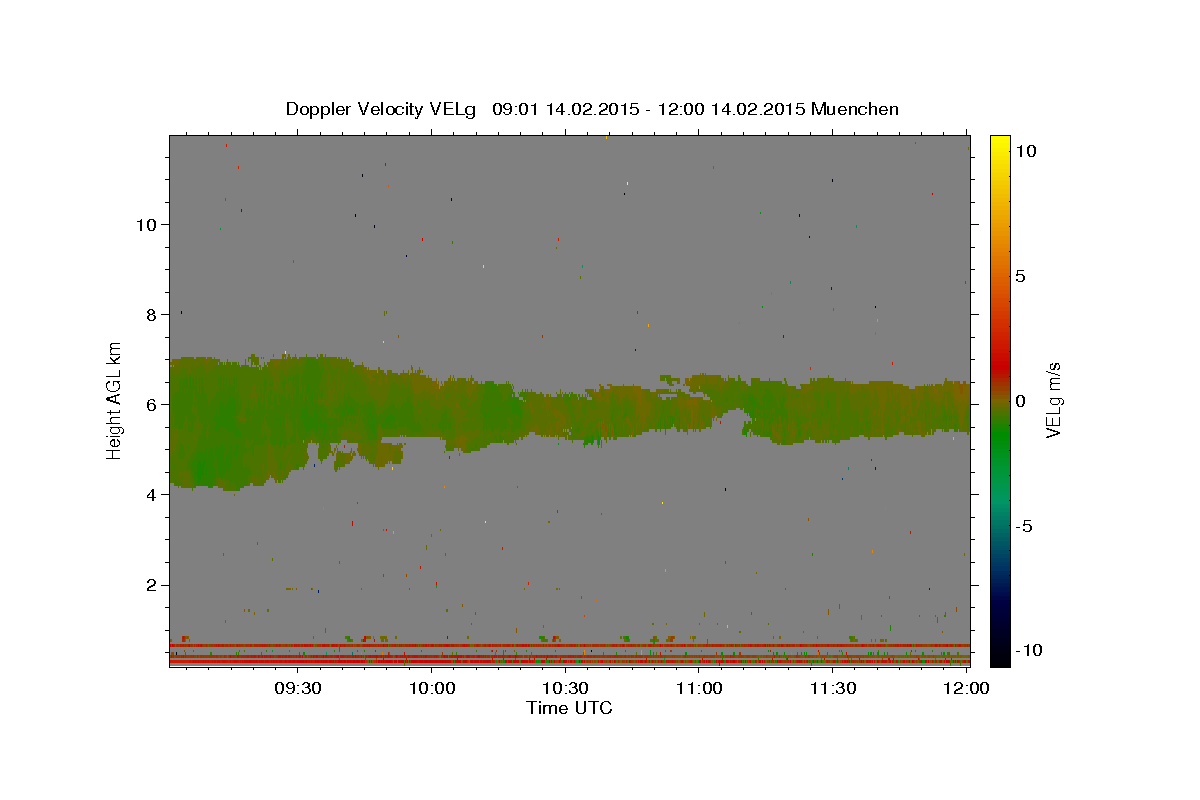Click the plot title 'Doppler Velocity VELg'

point(381,109)
